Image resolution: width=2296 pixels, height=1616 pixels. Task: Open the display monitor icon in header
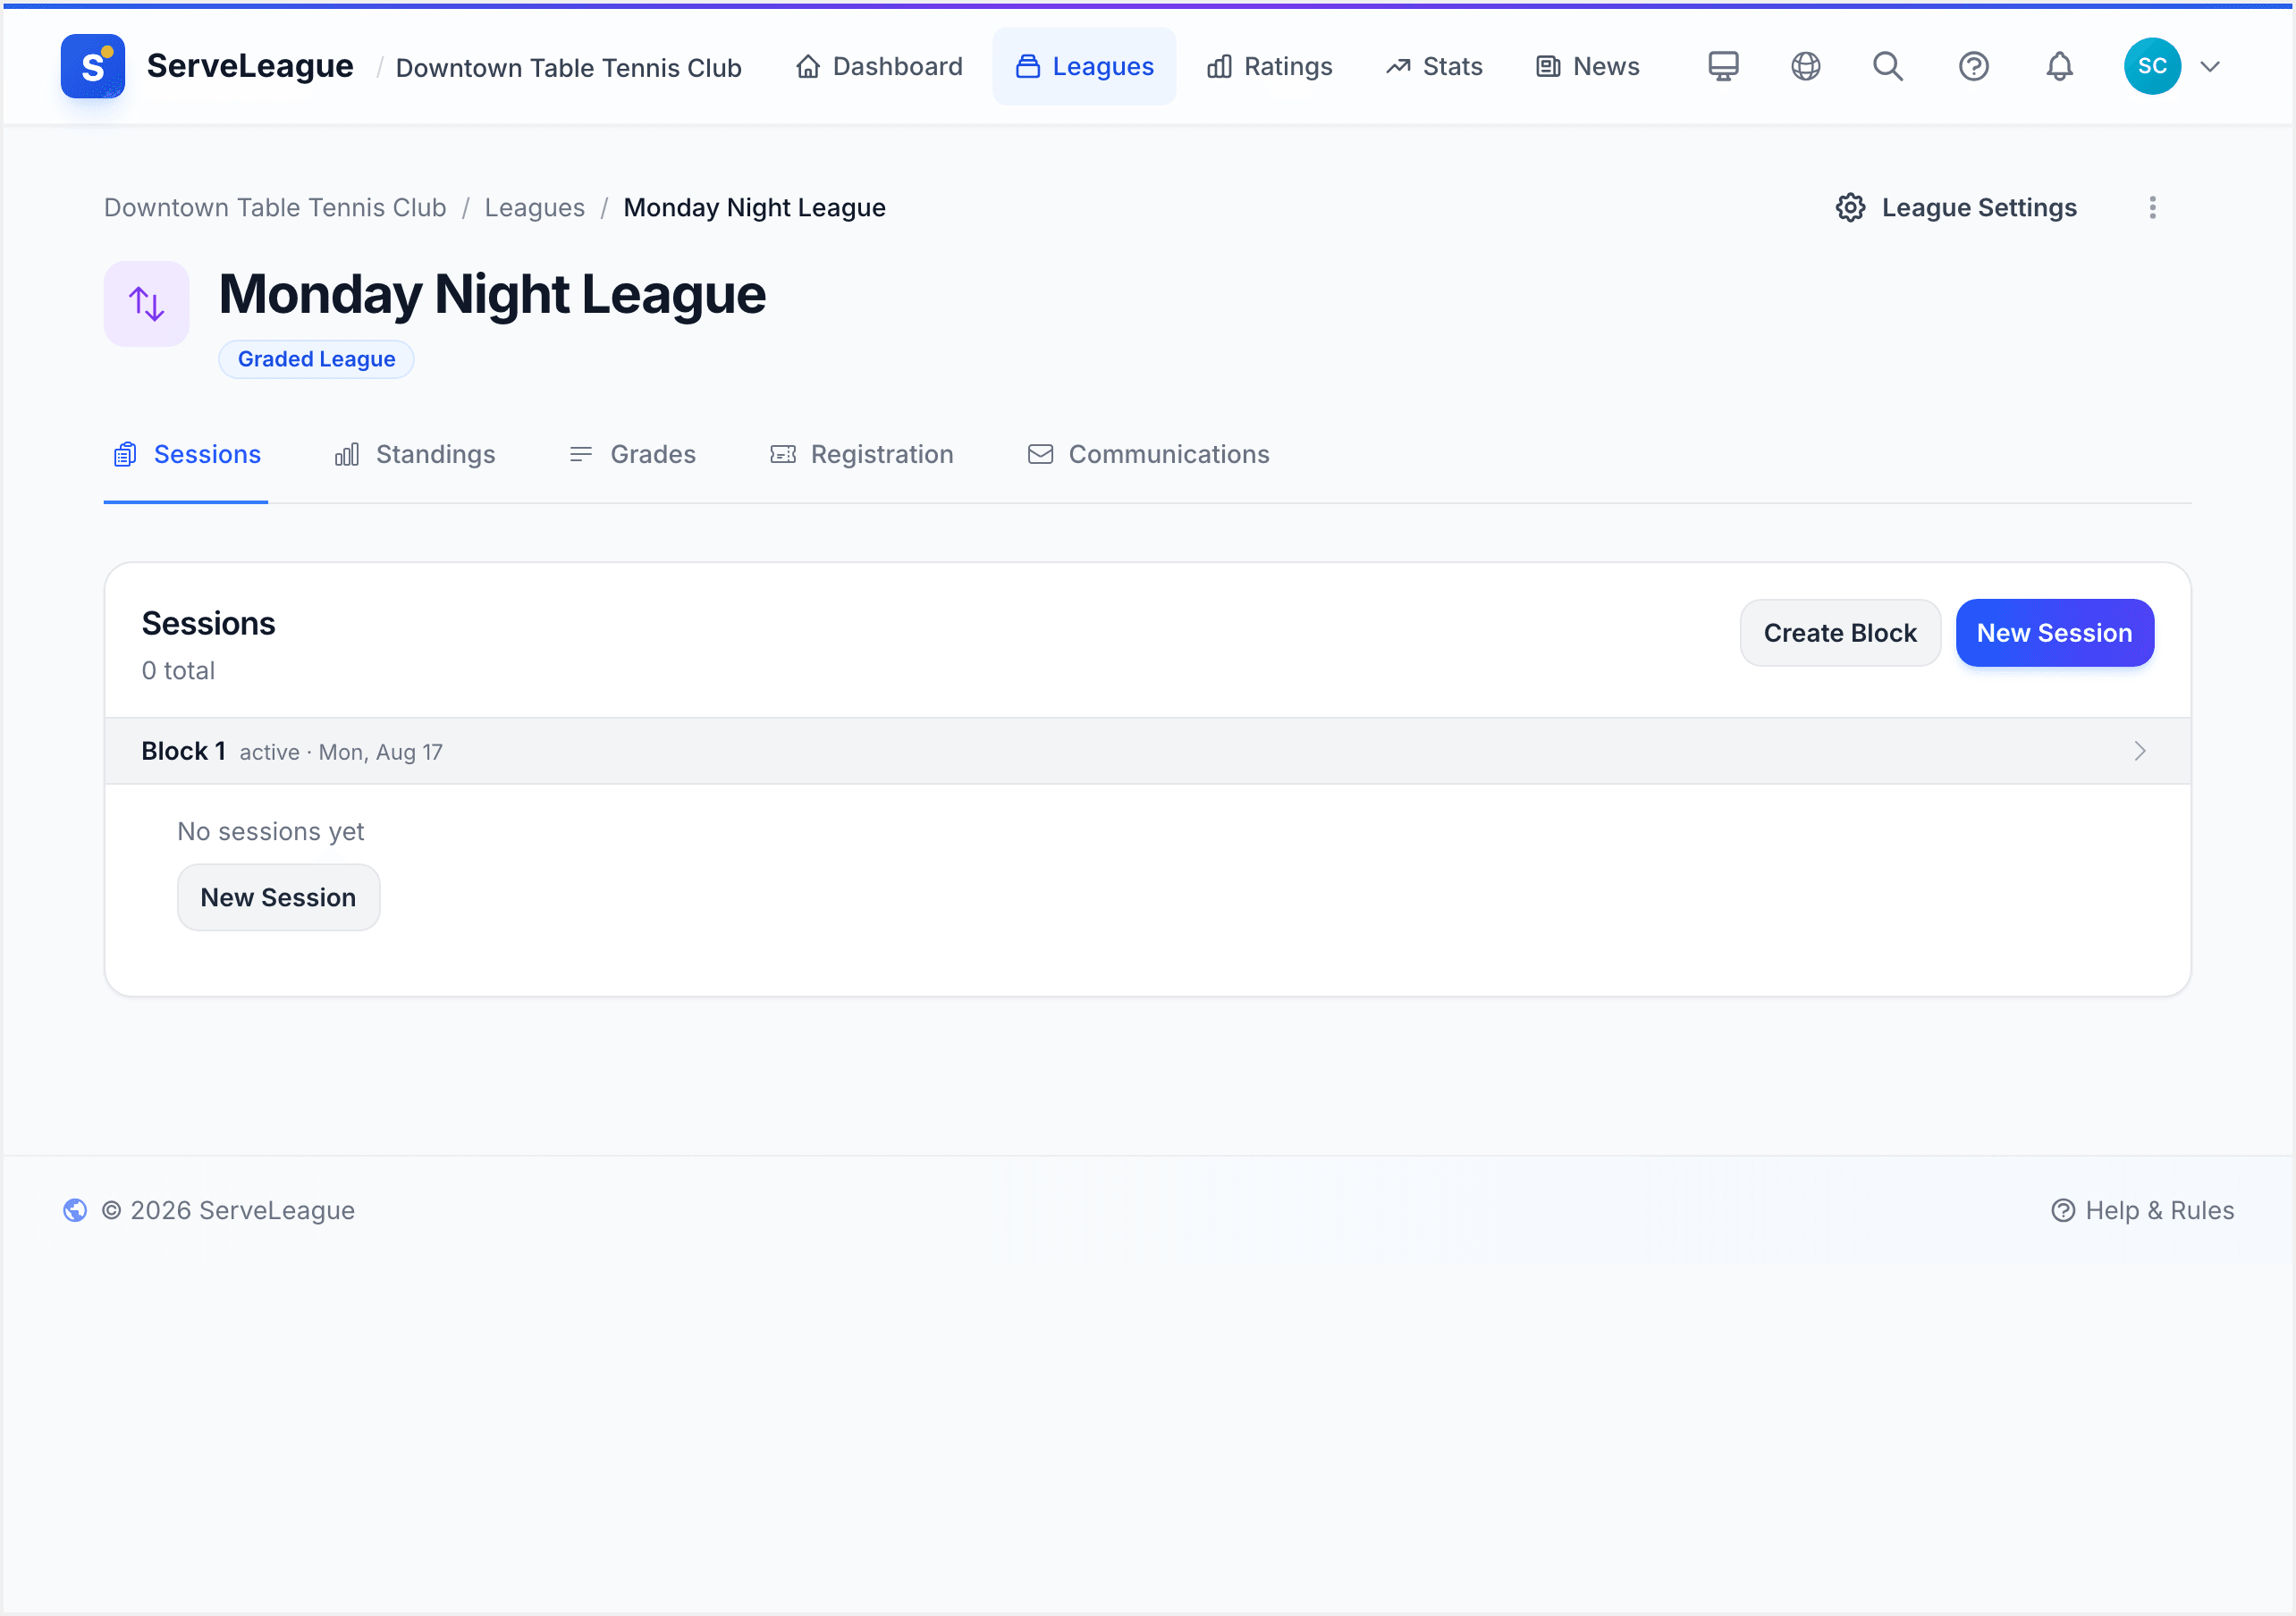1723,66
